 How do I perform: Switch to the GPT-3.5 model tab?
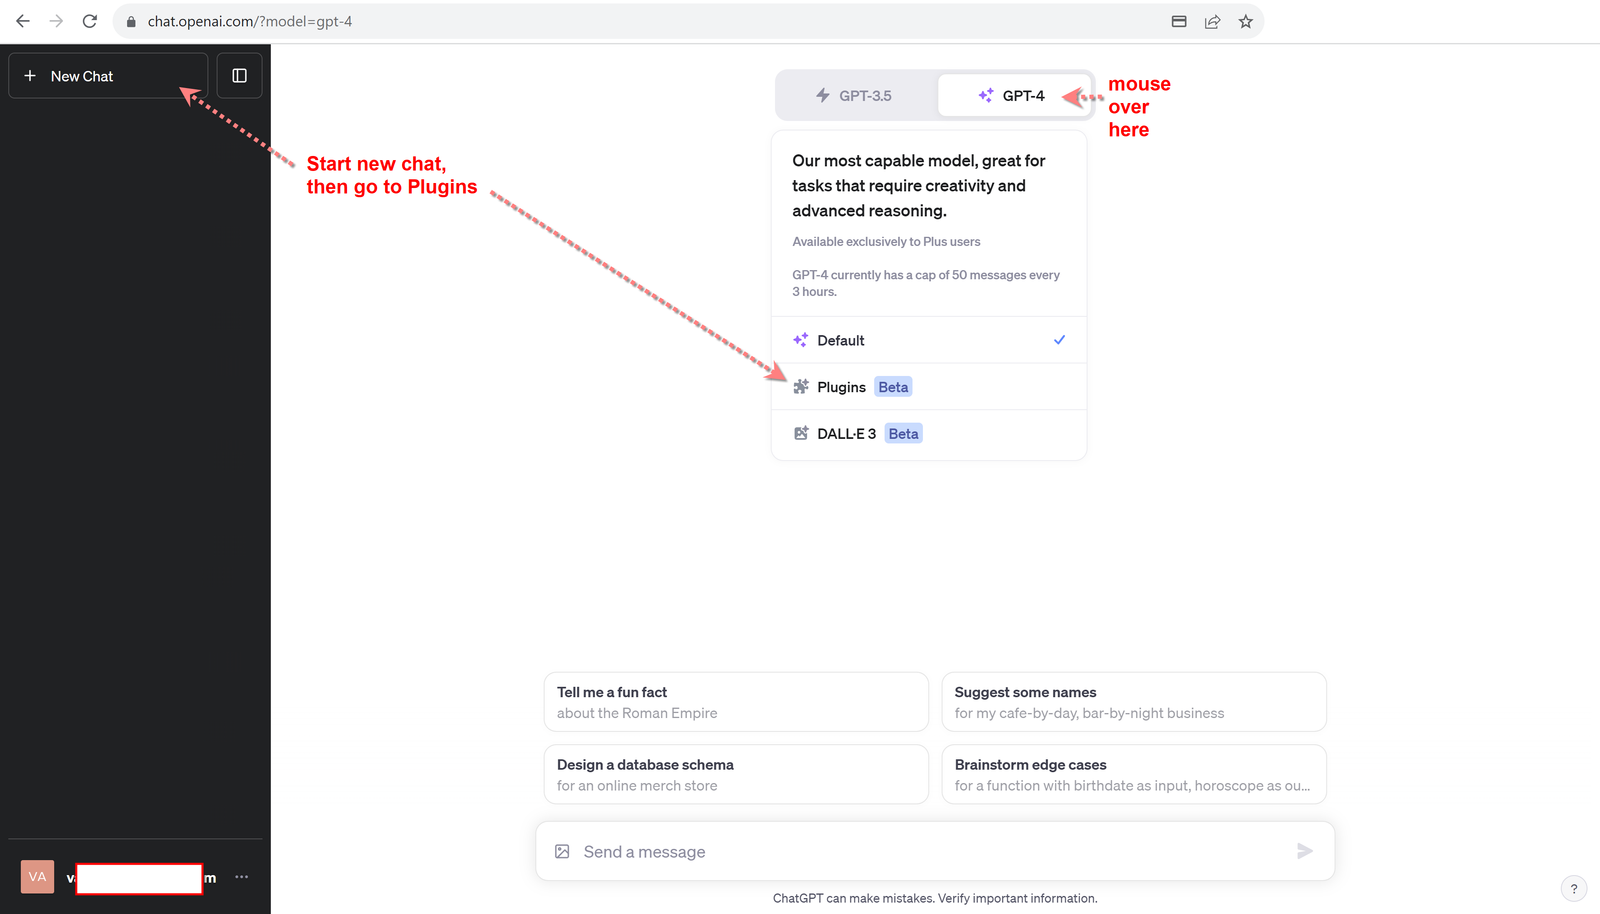[856, 95]
